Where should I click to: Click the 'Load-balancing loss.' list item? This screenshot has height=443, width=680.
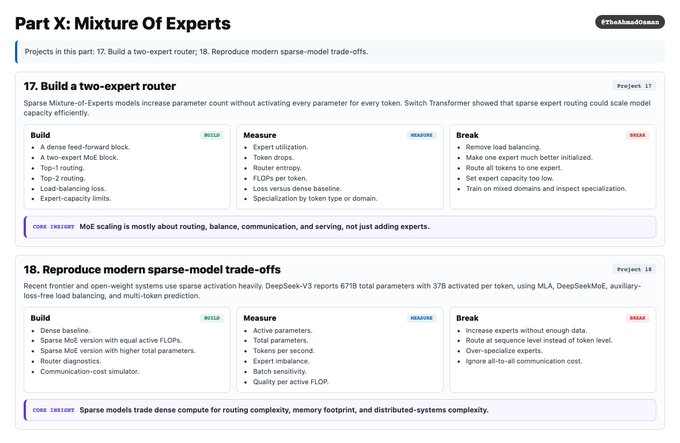(x=73, y=189)
